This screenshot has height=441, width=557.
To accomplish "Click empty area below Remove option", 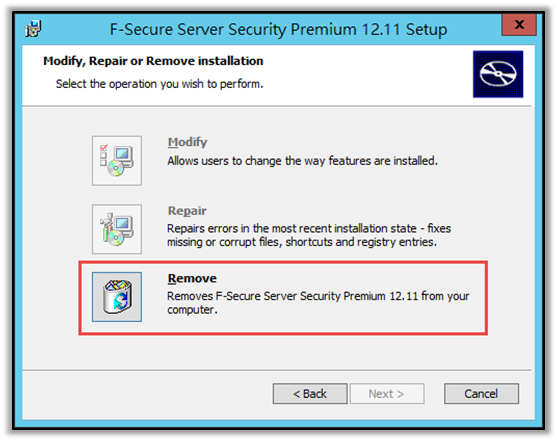I will tap(277, 352).
